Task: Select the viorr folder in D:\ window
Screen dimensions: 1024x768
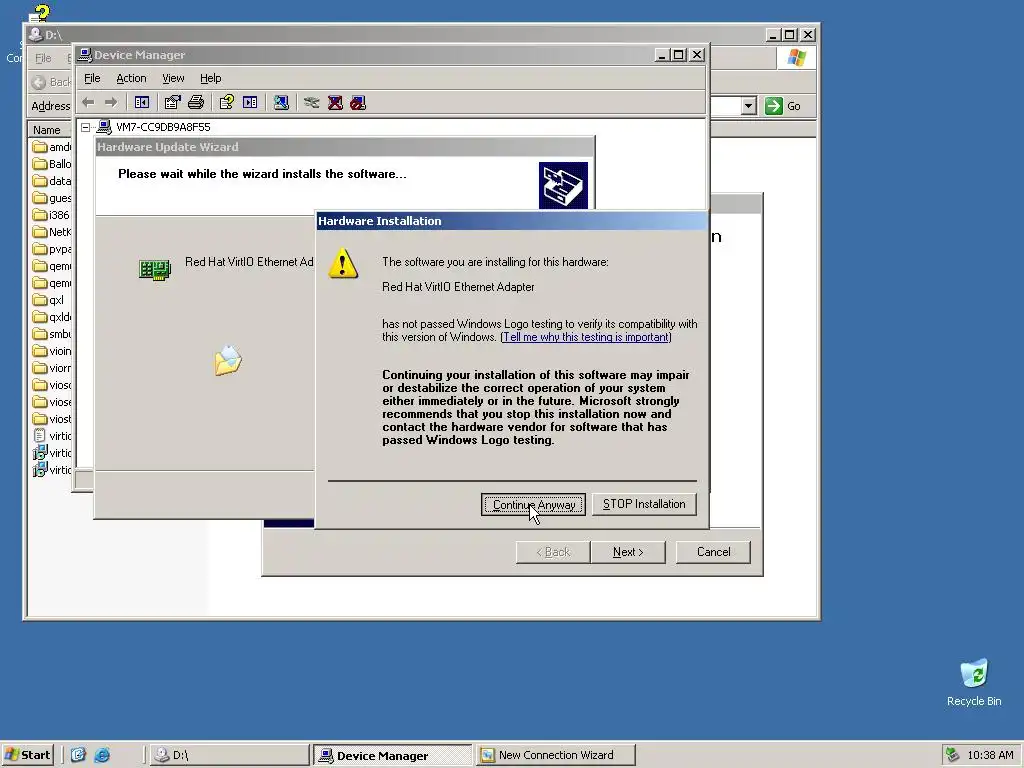Action: (52, 368)
